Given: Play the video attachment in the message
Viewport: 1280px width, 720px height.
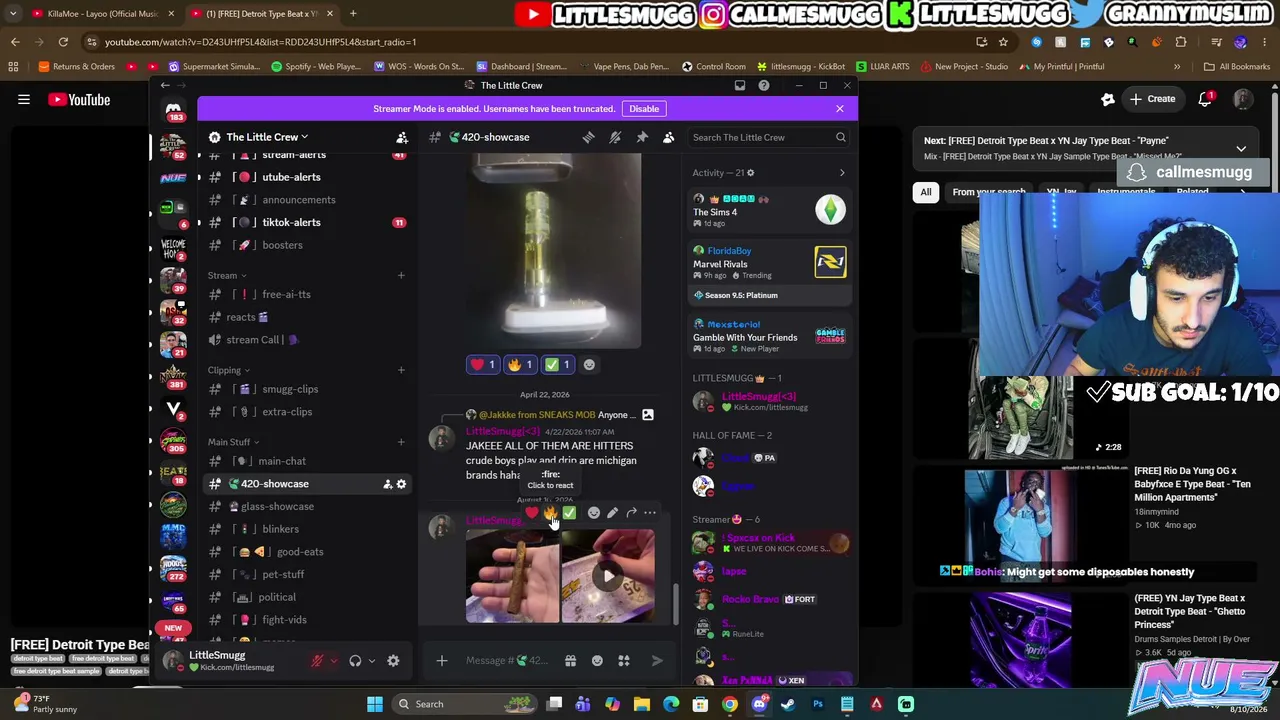Looking at the screenshot, I should point(608,576).
